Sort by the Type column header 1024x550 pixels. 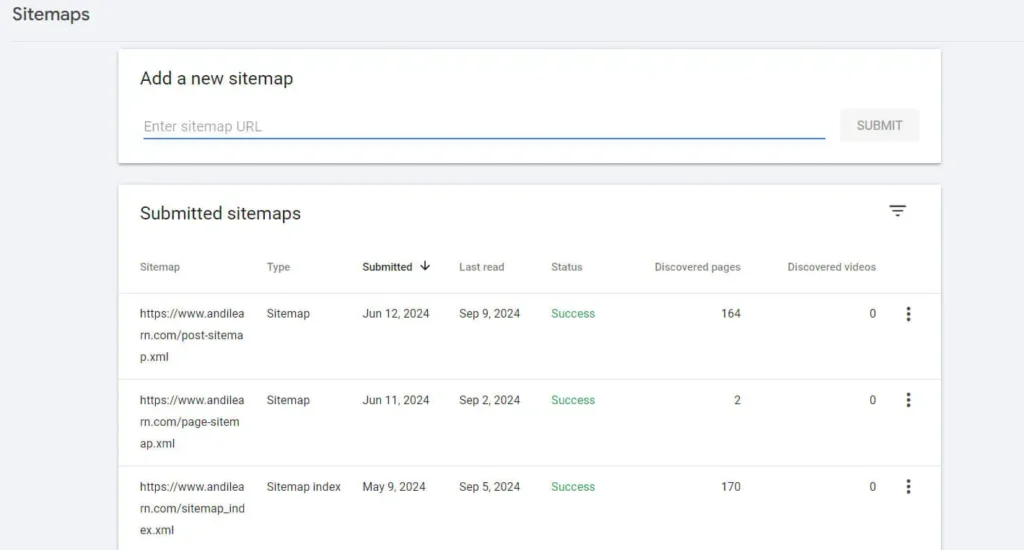pos(278,267)
